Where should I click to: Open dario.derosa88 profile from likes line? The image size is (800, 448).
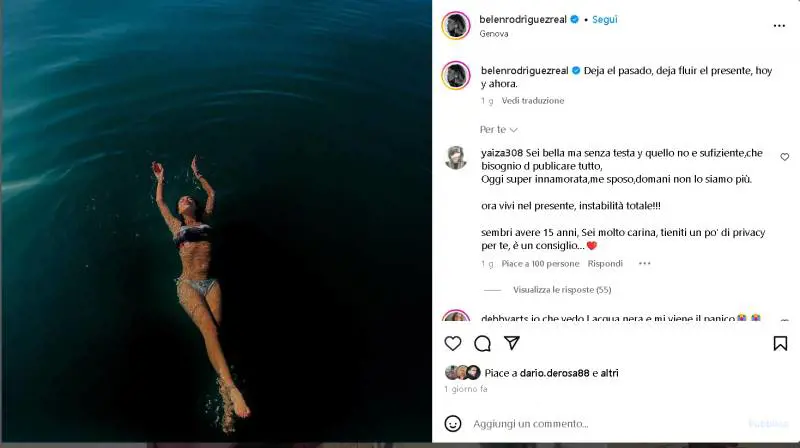coord(554,373)
